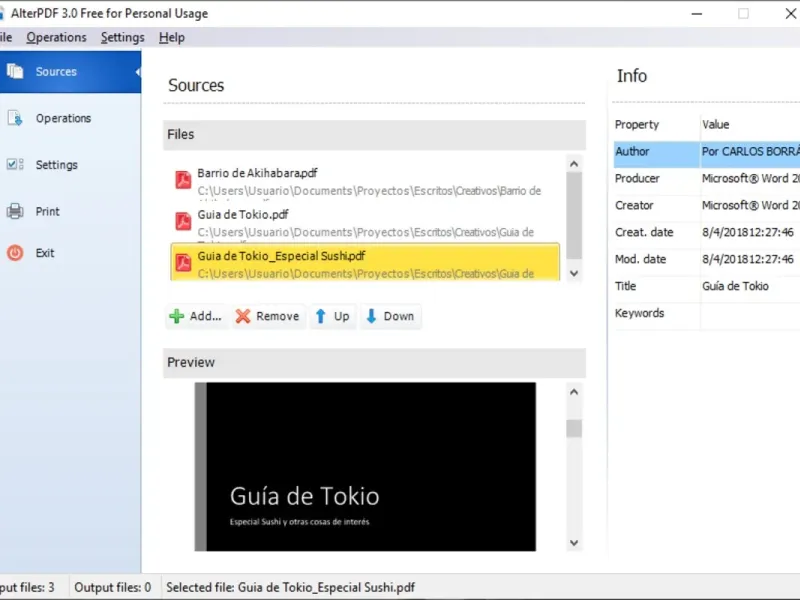The width and height of the screenshot is (800, 600).
Task: Click PDF icon of Barrio de Akihabara.pdf
Action: [183, 179]
